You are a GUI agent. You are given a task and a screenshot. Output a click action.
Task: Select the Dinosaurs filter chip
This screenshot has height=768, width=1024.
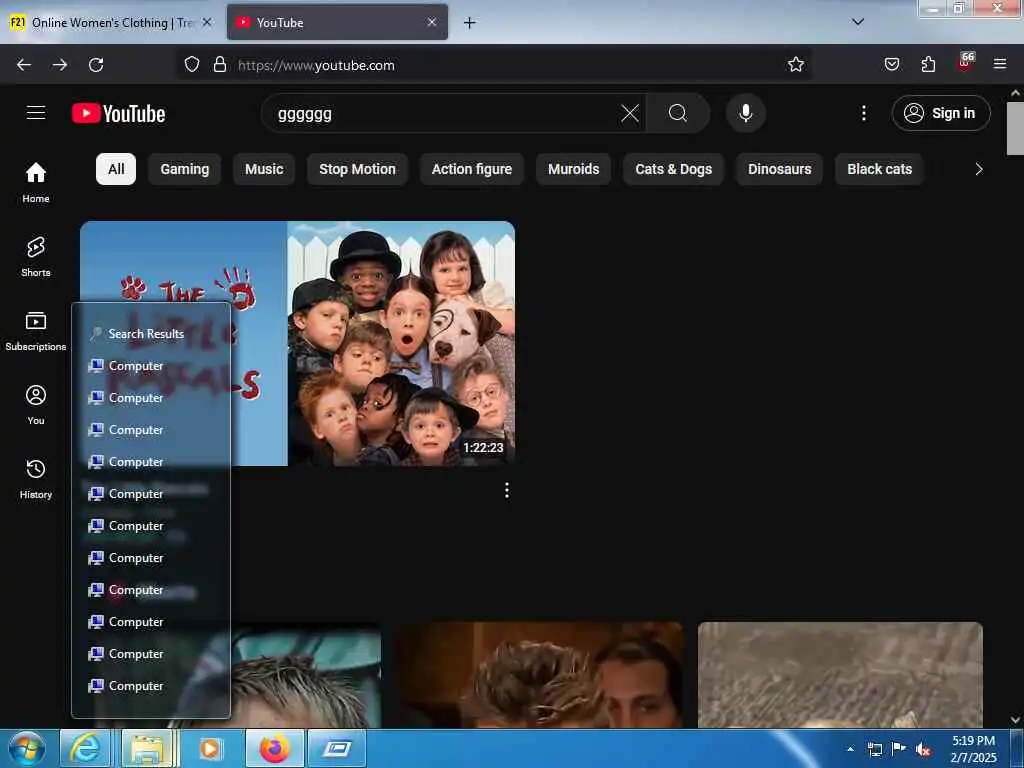pos(779,169)
